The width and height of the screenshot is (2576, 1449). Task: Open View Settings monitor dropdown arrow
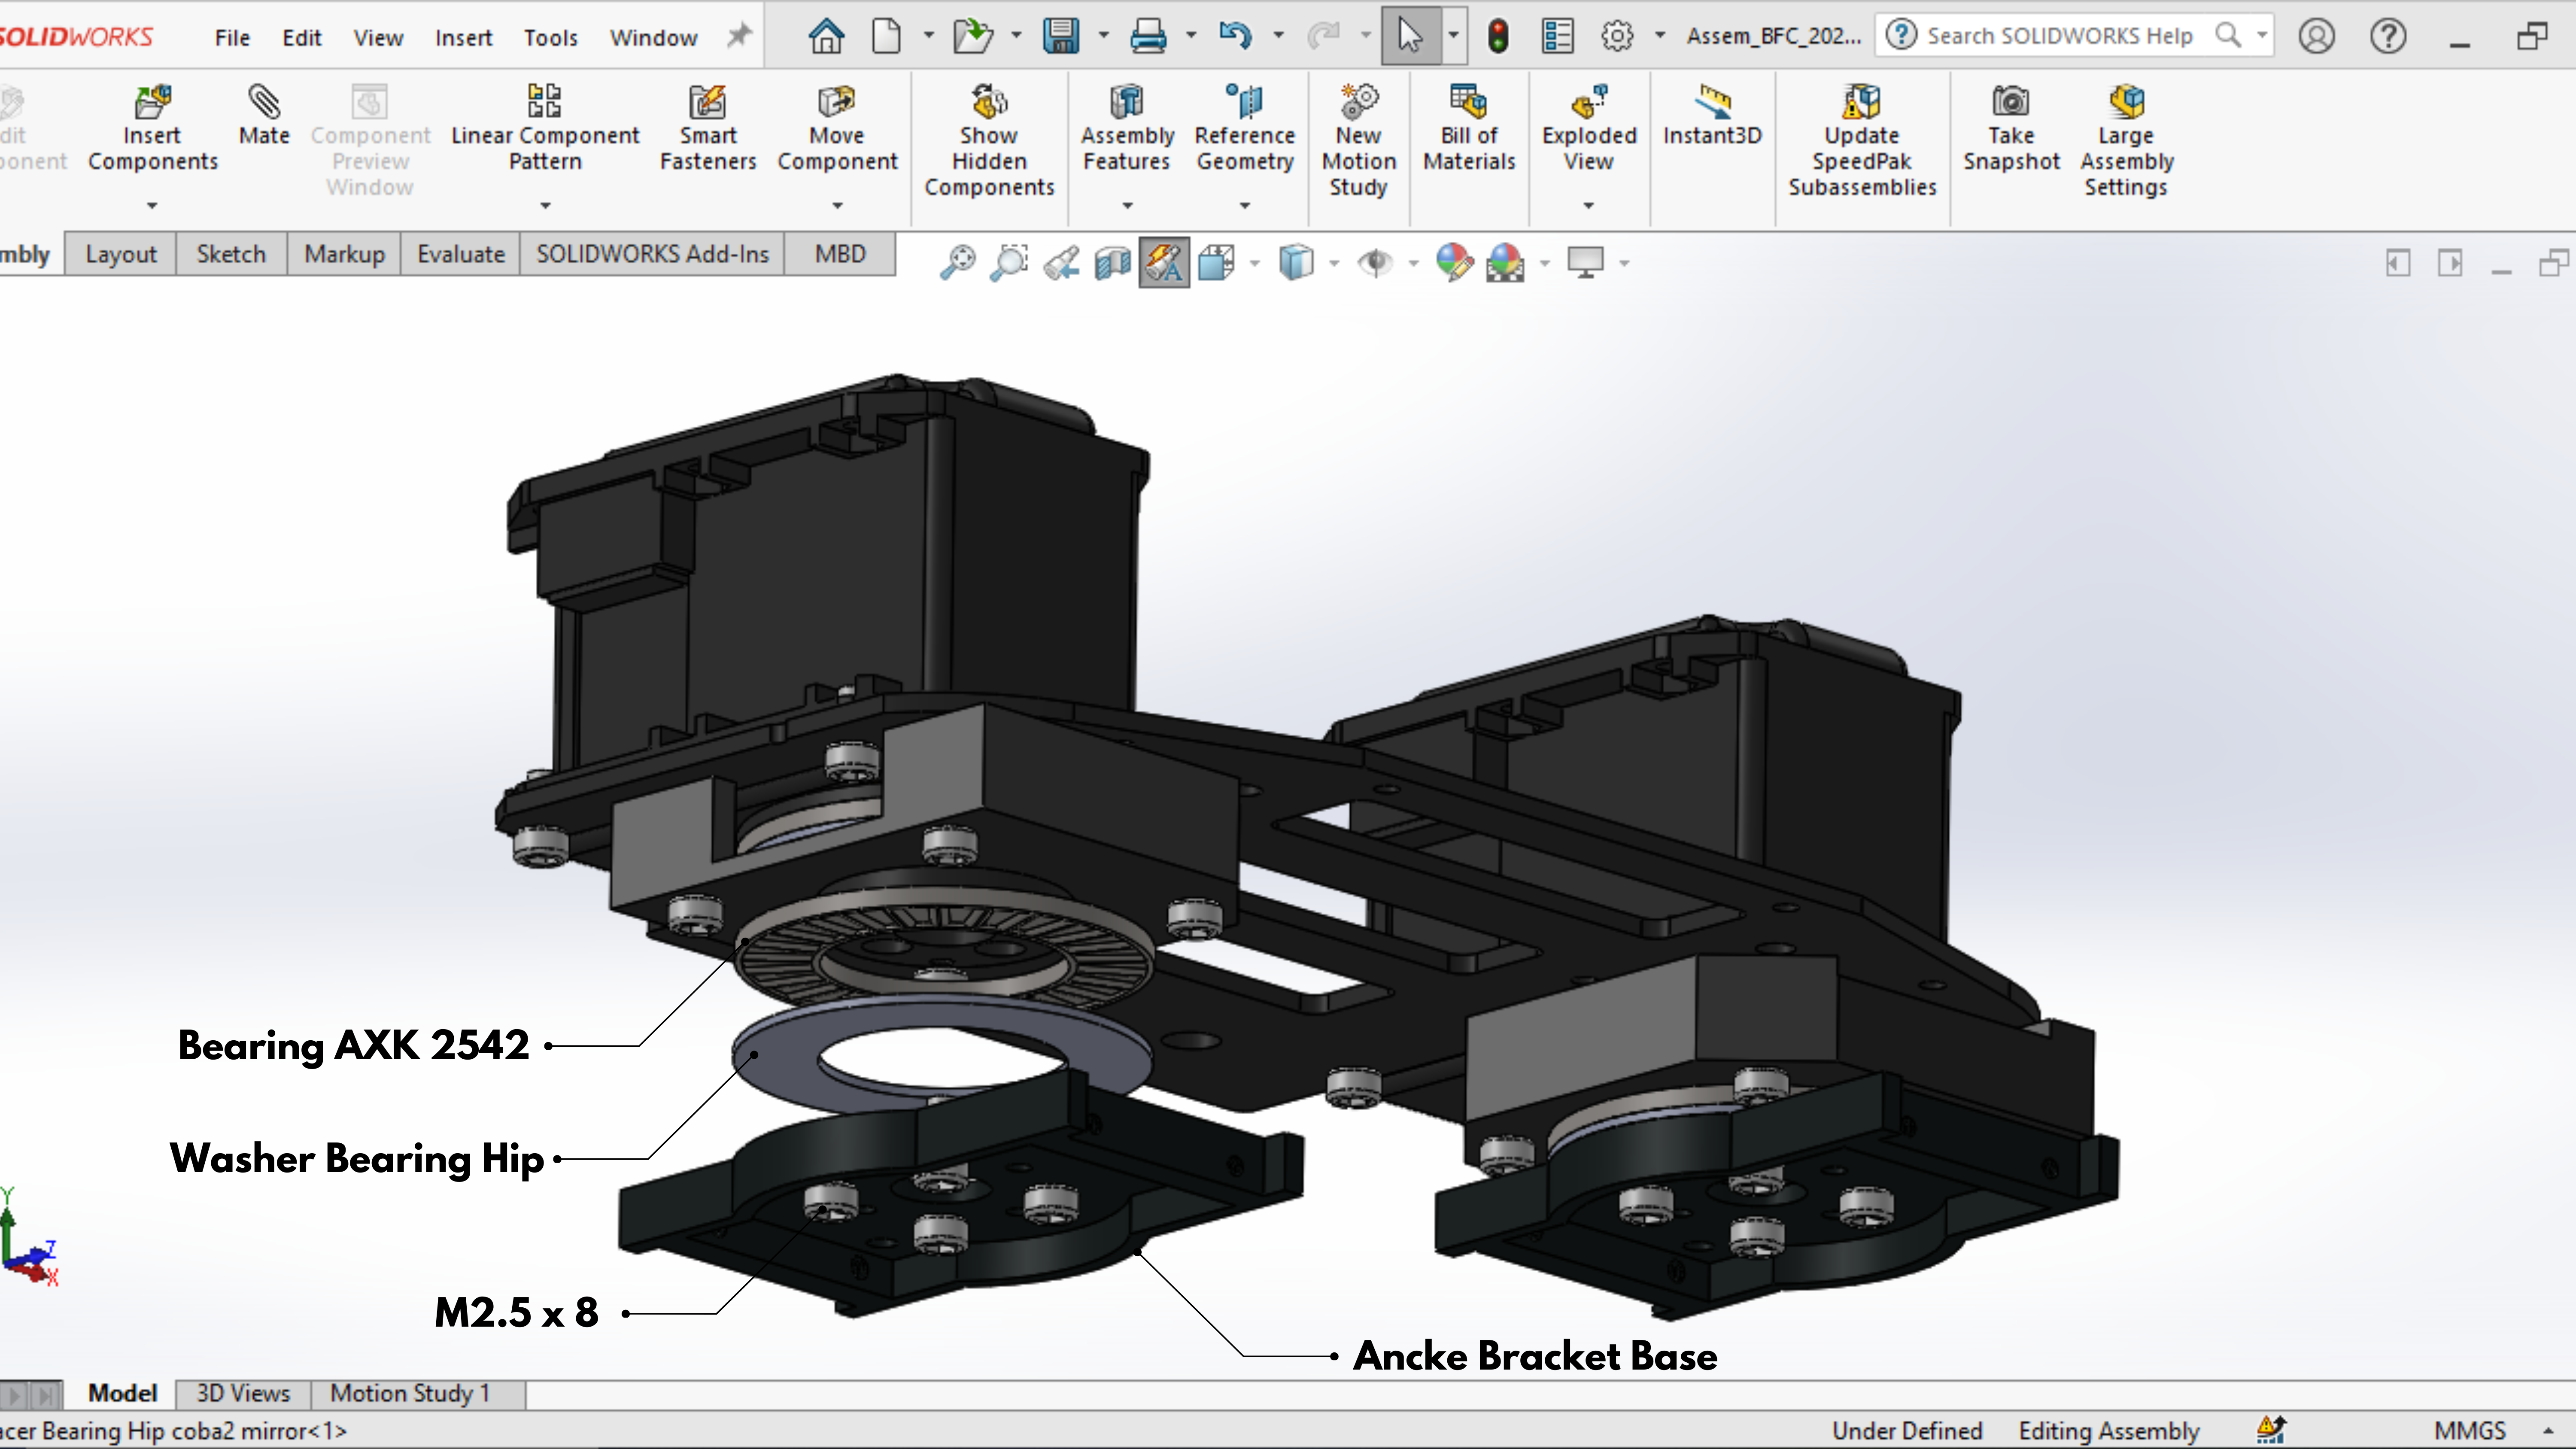coord(1624,264)
